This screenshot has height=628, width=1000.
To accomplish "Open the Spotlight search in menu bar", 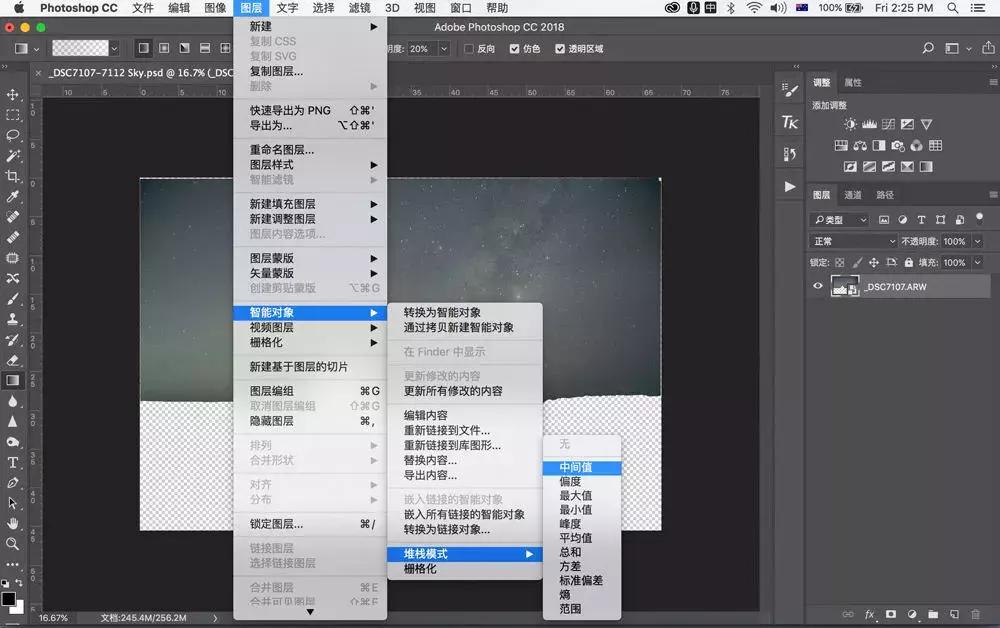I will 954,8.
